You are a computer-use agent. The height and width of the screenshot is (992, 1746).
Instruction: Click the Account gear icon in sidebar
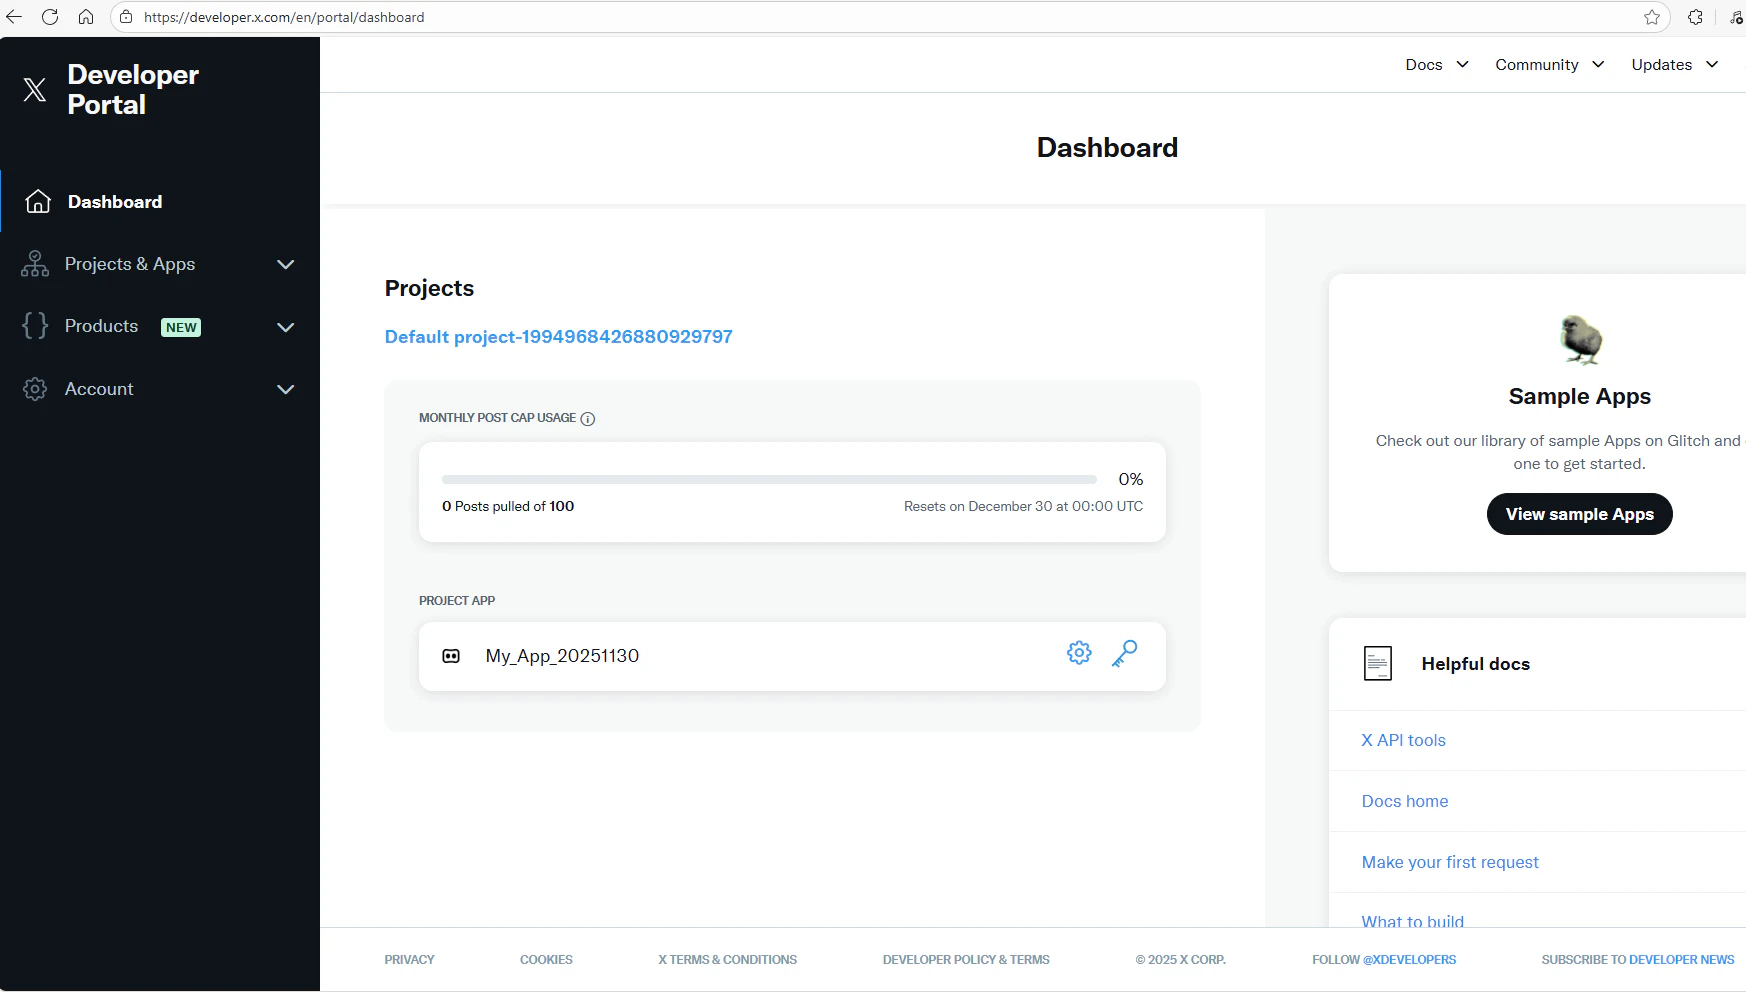pos(35,389)
